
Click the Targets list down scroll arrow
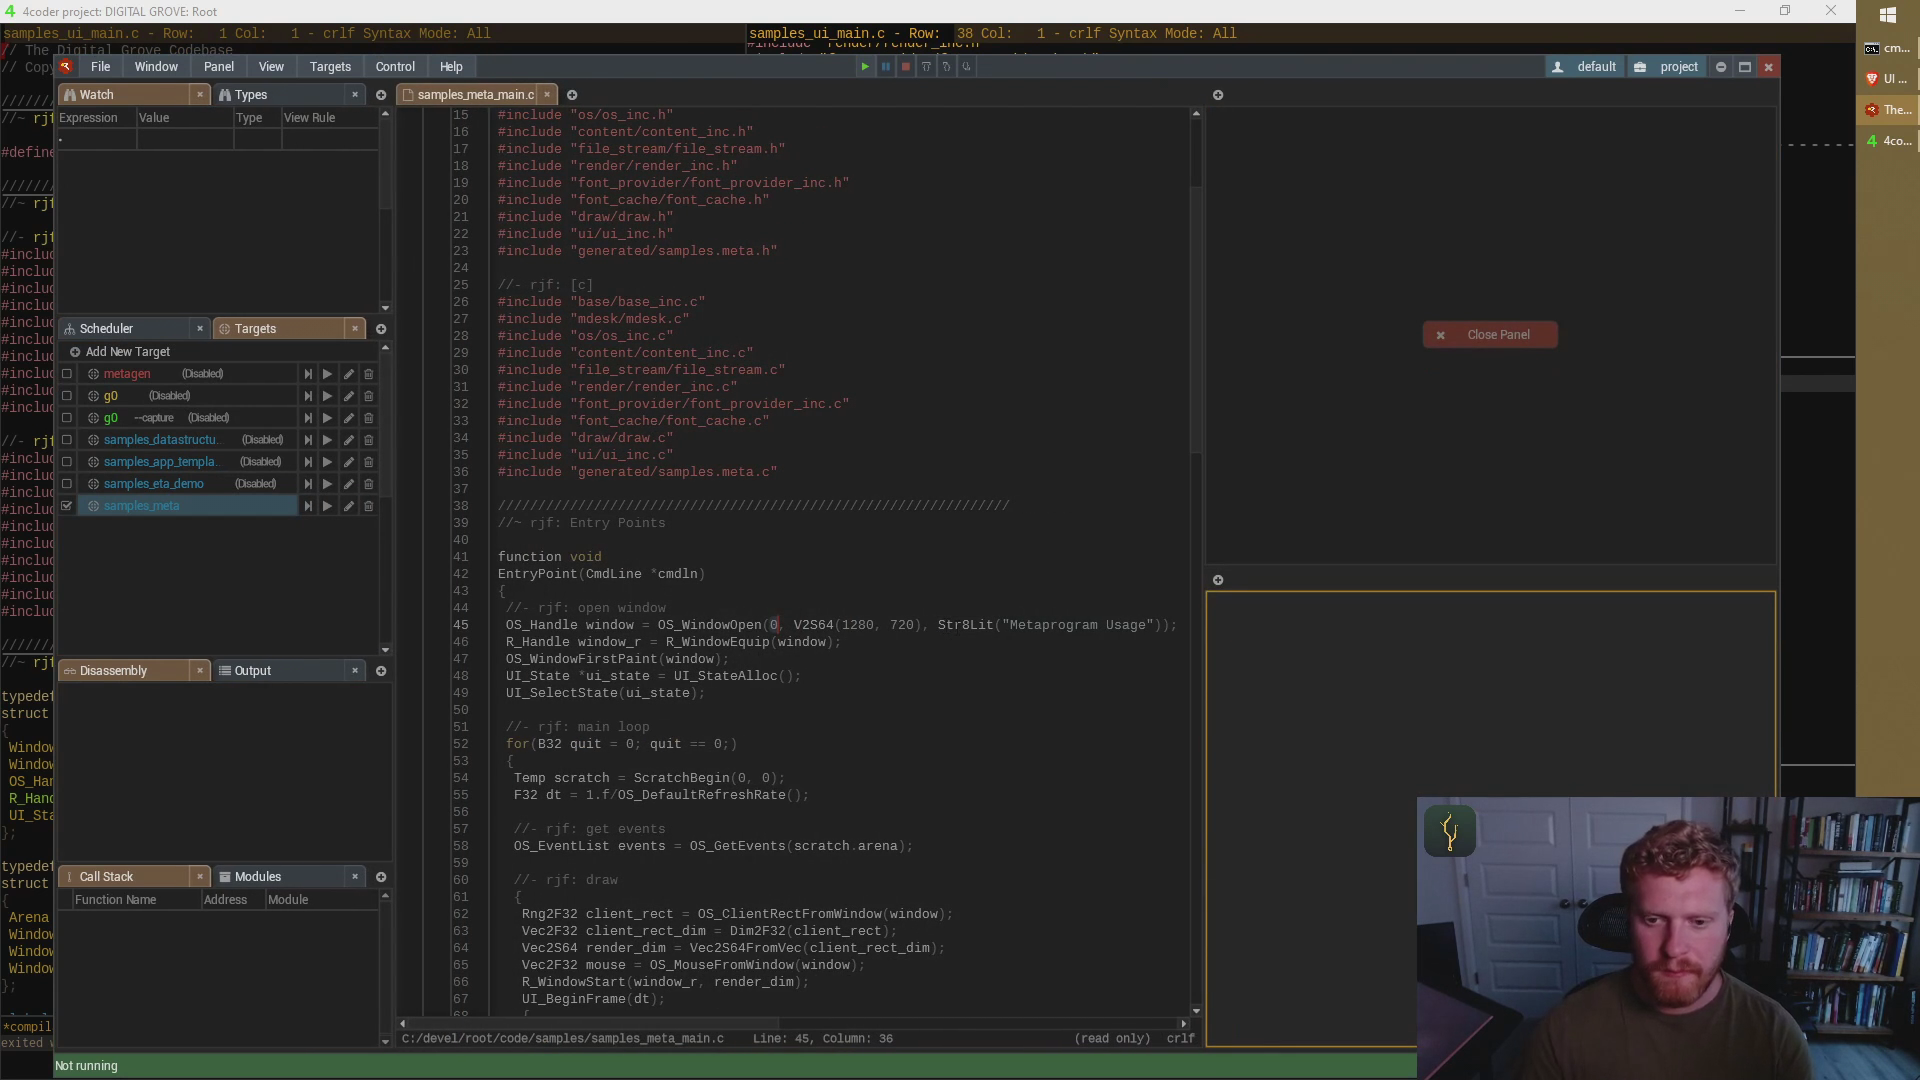[385, 650]
